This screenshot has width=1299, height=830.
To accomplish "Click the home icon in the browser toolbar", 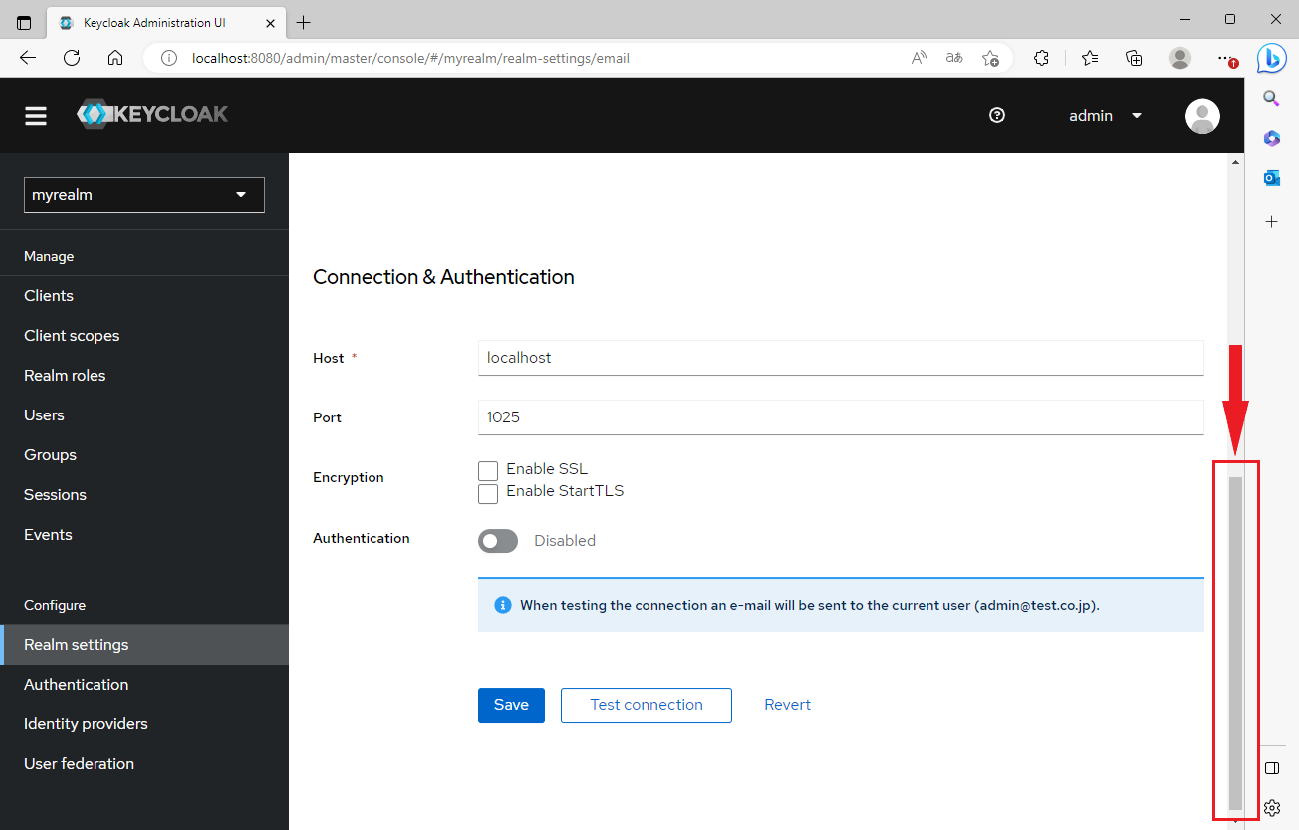I will pyautogui.click(x=115, y=58).
